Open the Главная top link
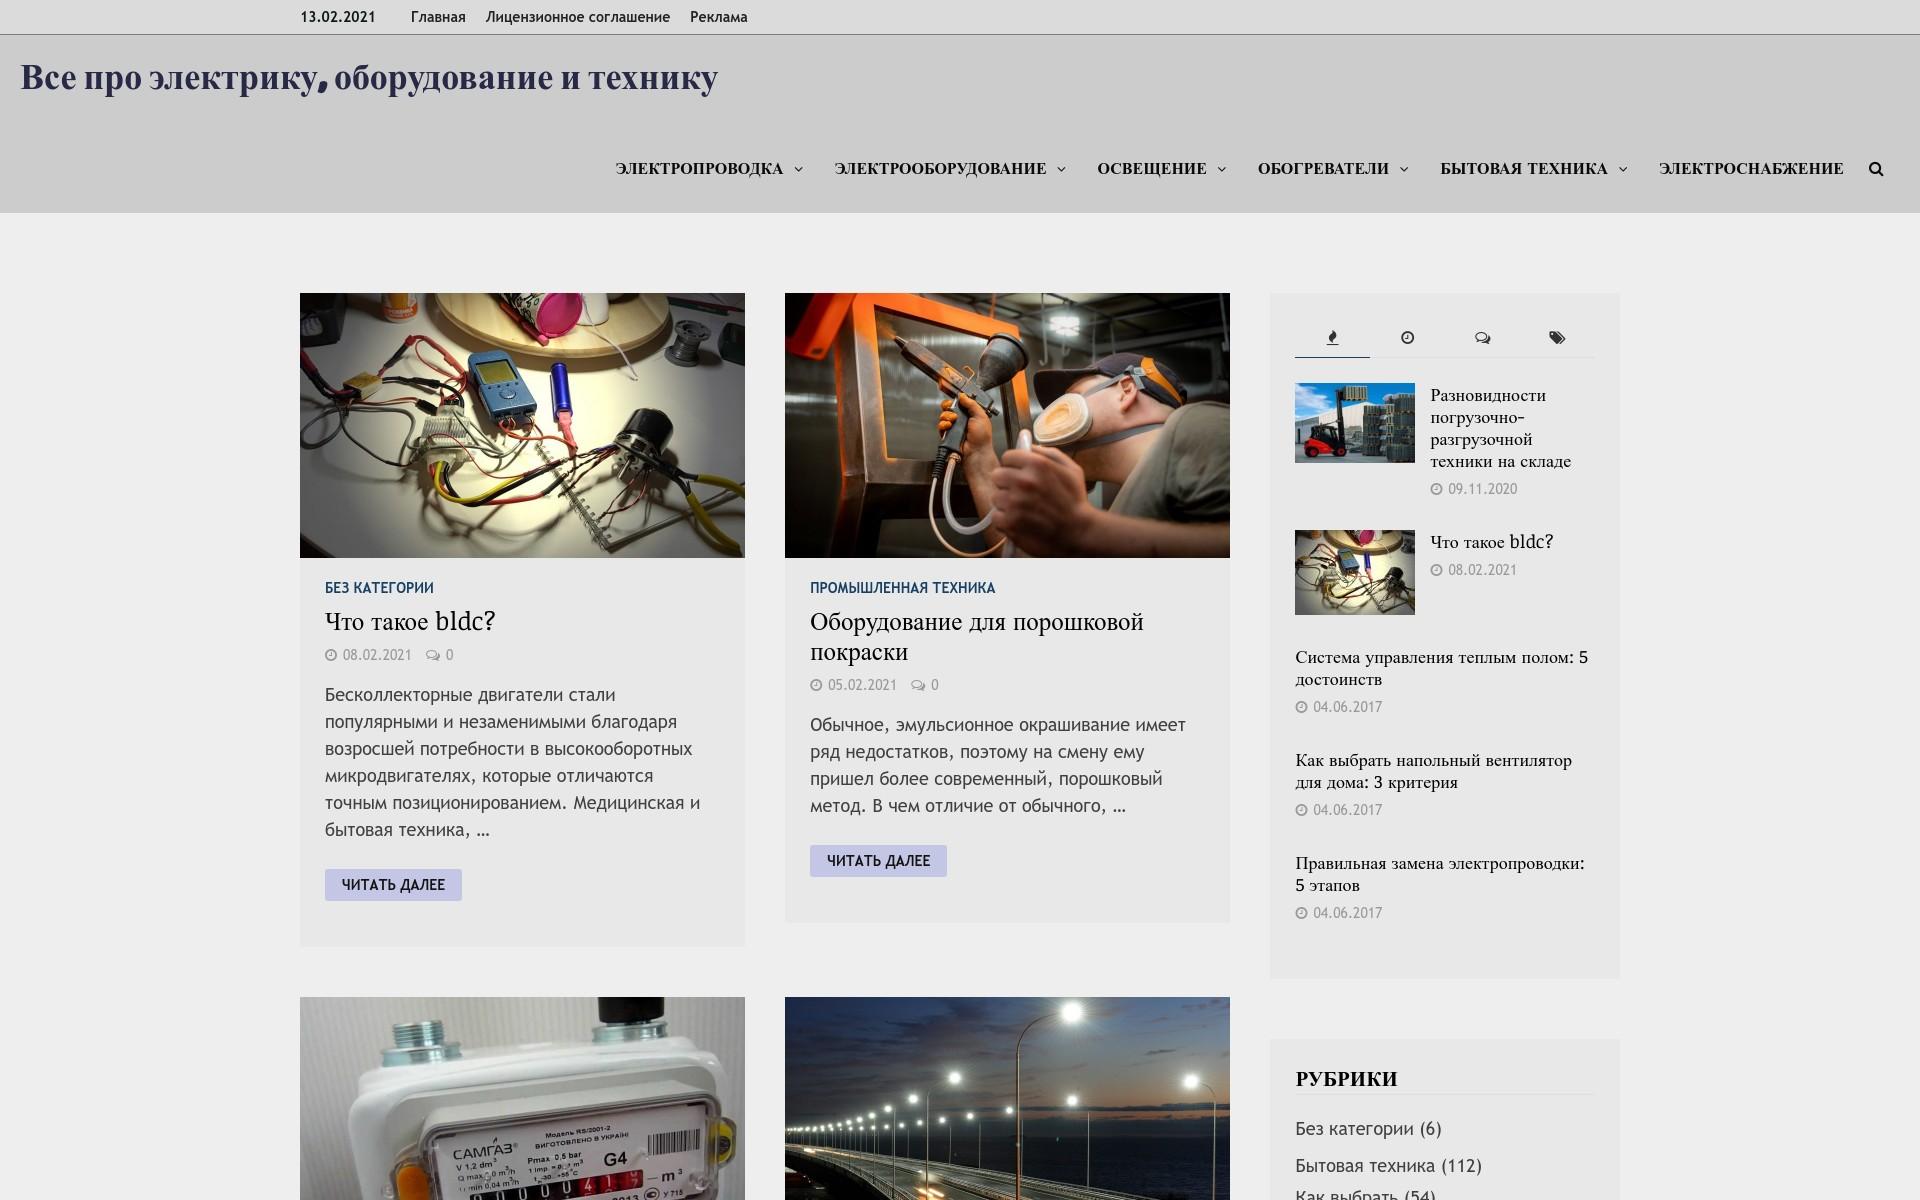 pos(438,17)
